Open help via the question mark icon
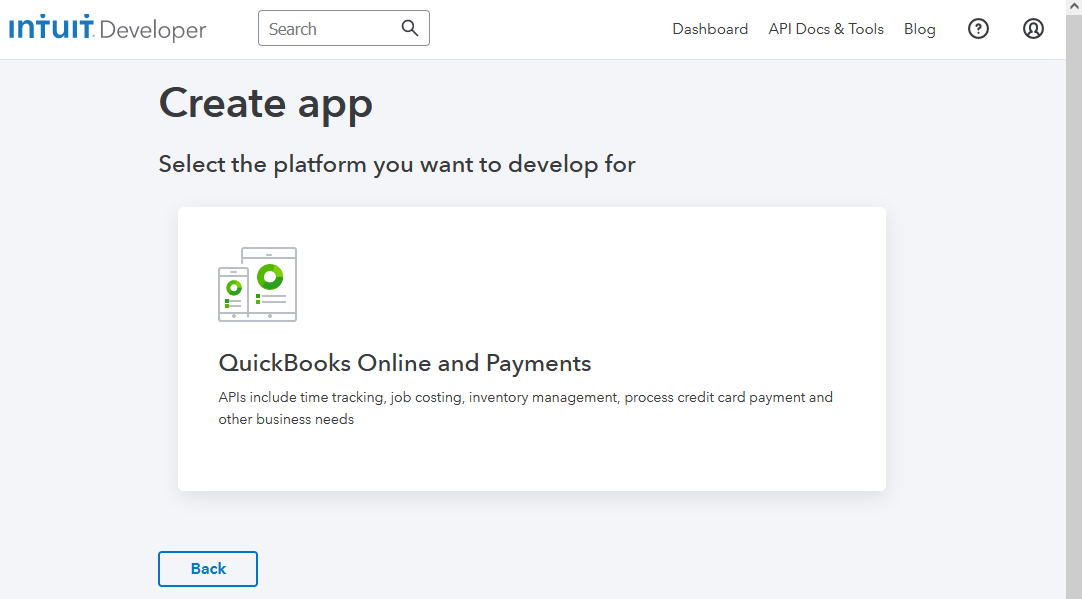The height and width of the screenshot is (599, 1082). point(978,29)
